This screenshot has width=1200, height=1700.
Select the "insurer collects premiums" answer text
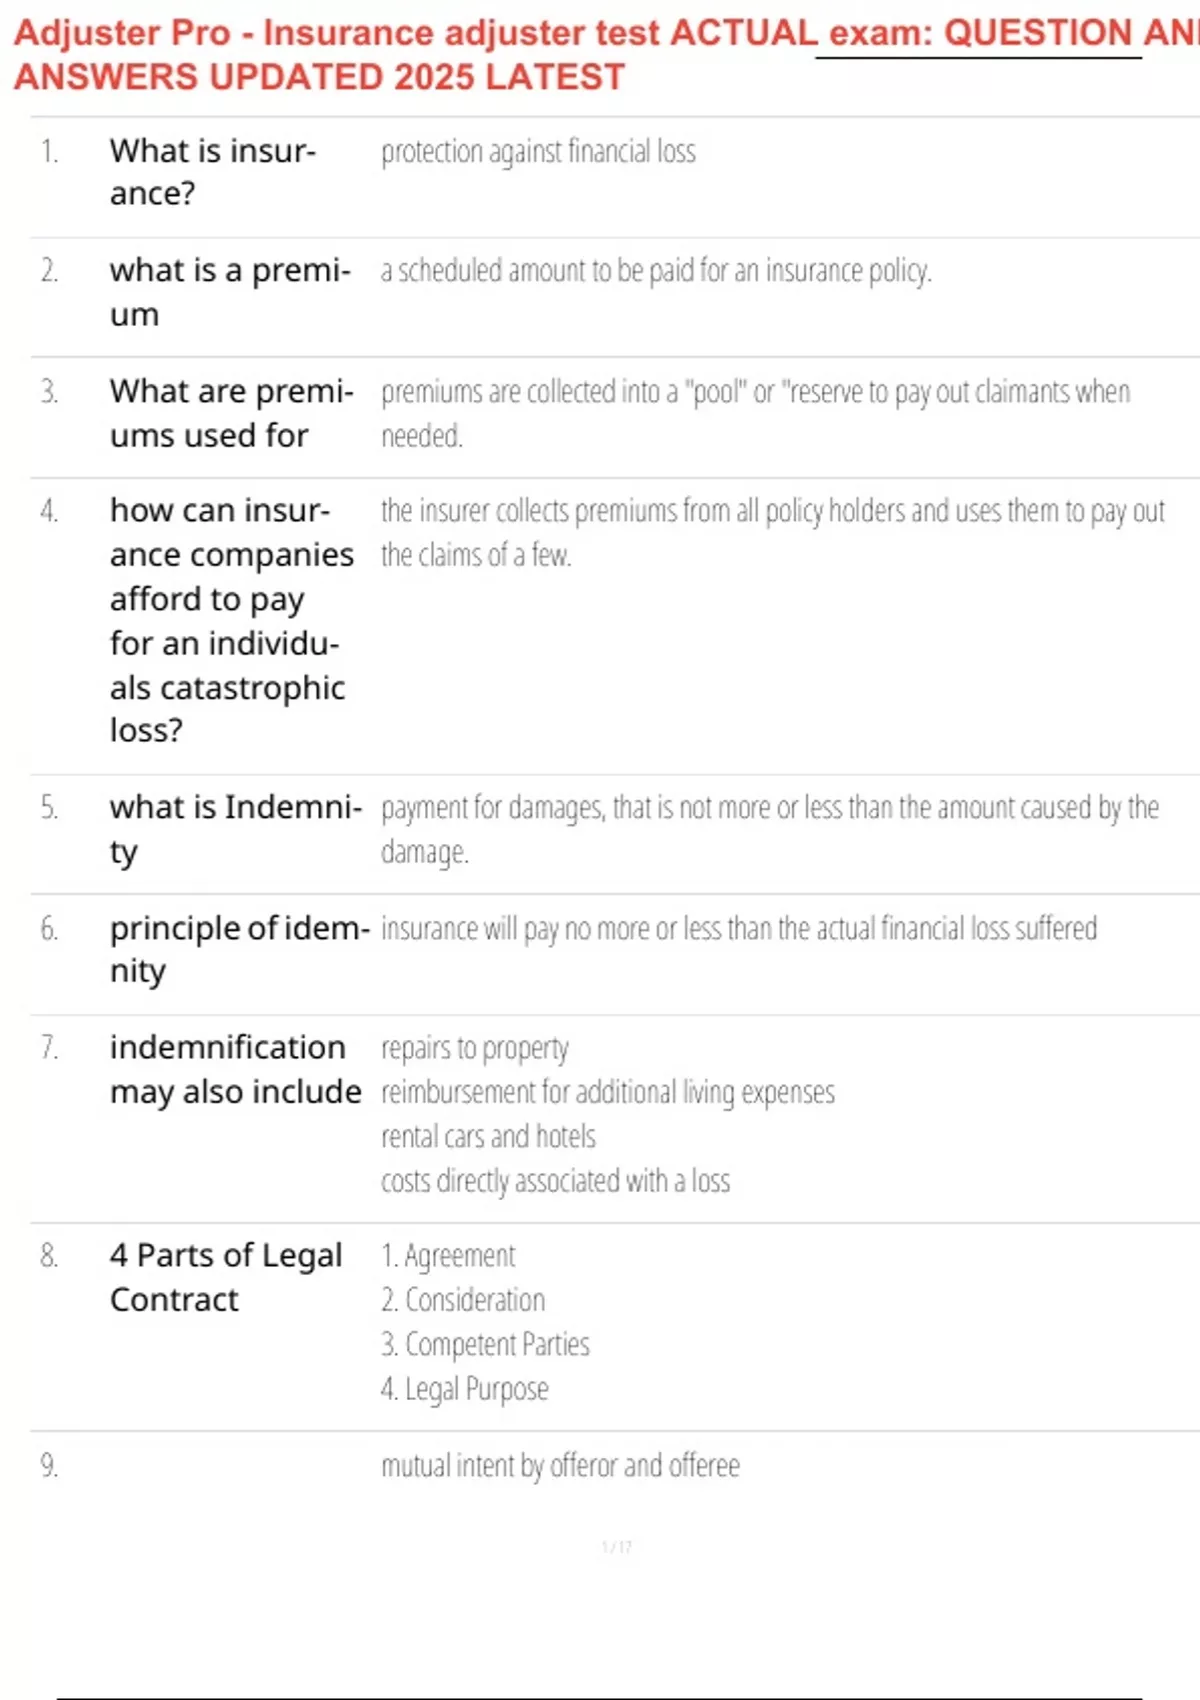pos(772,532)
